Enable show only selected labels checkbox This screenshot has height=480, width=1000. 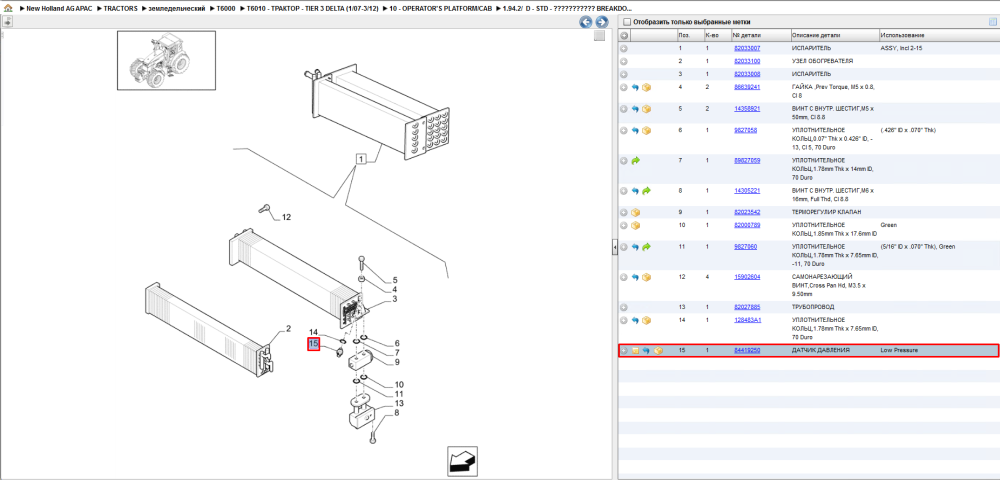point(627,22)
